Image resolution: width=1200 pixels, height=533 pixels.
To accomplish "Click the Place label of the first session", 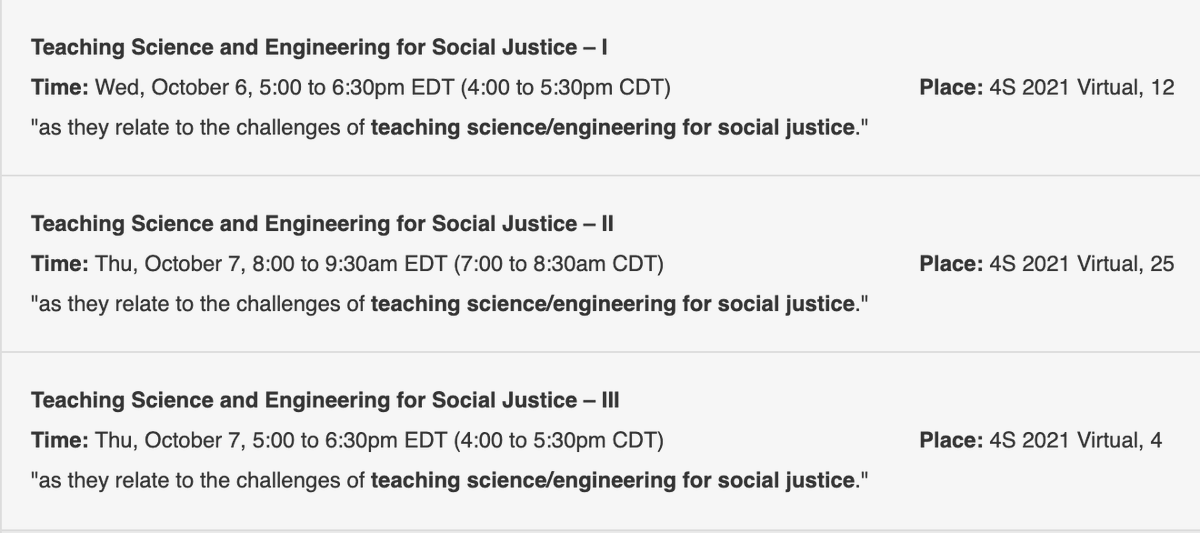I will point(950,88).
